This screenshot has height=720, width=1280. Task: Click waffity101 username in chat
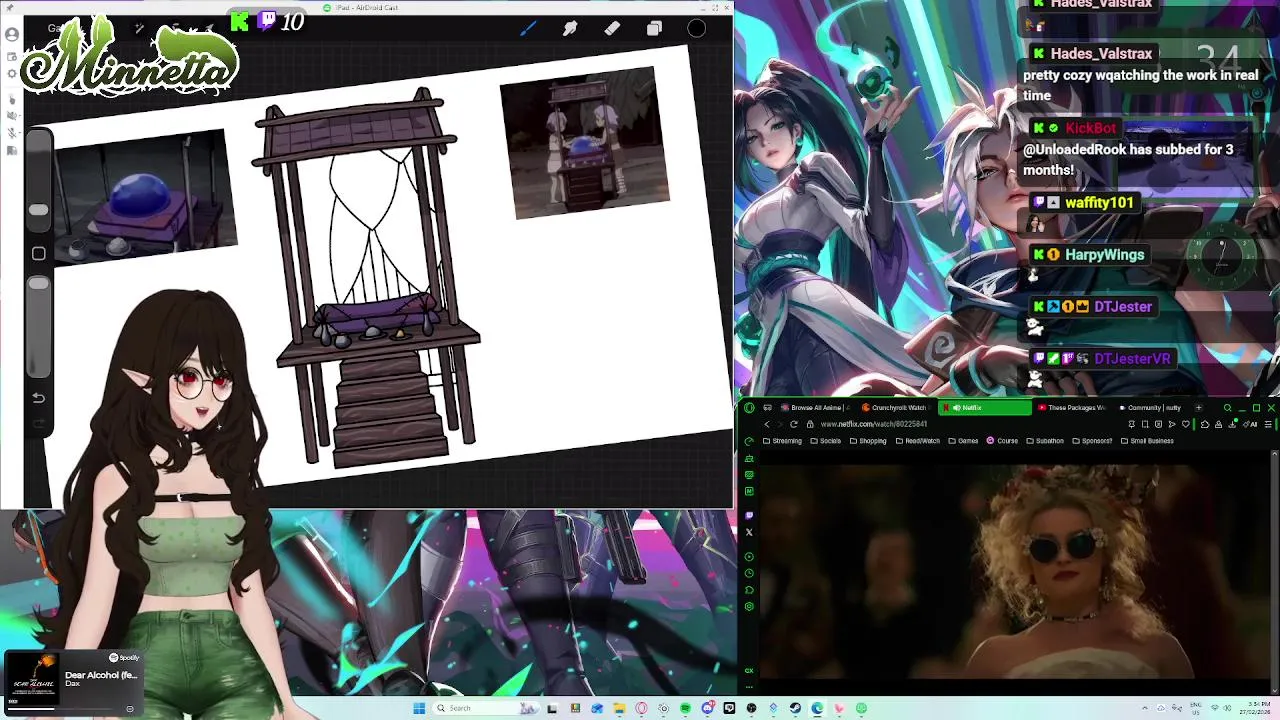pyautogui.click(x=1099, y=202)
